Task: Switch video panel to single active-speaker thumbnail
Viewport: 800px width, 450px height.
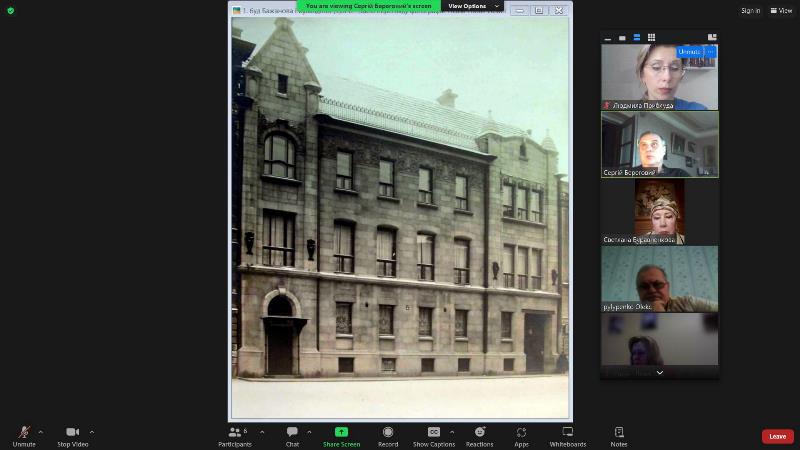Action: click(622, 38)
